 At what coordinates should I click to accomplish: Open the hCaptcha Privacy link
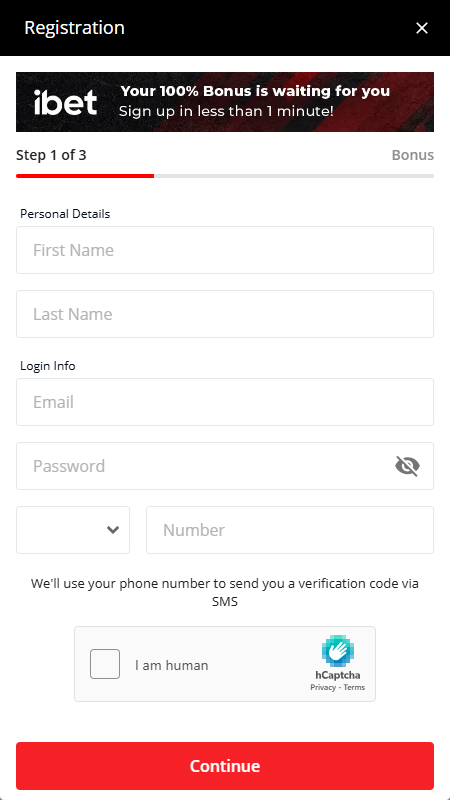tap(323, 687)
